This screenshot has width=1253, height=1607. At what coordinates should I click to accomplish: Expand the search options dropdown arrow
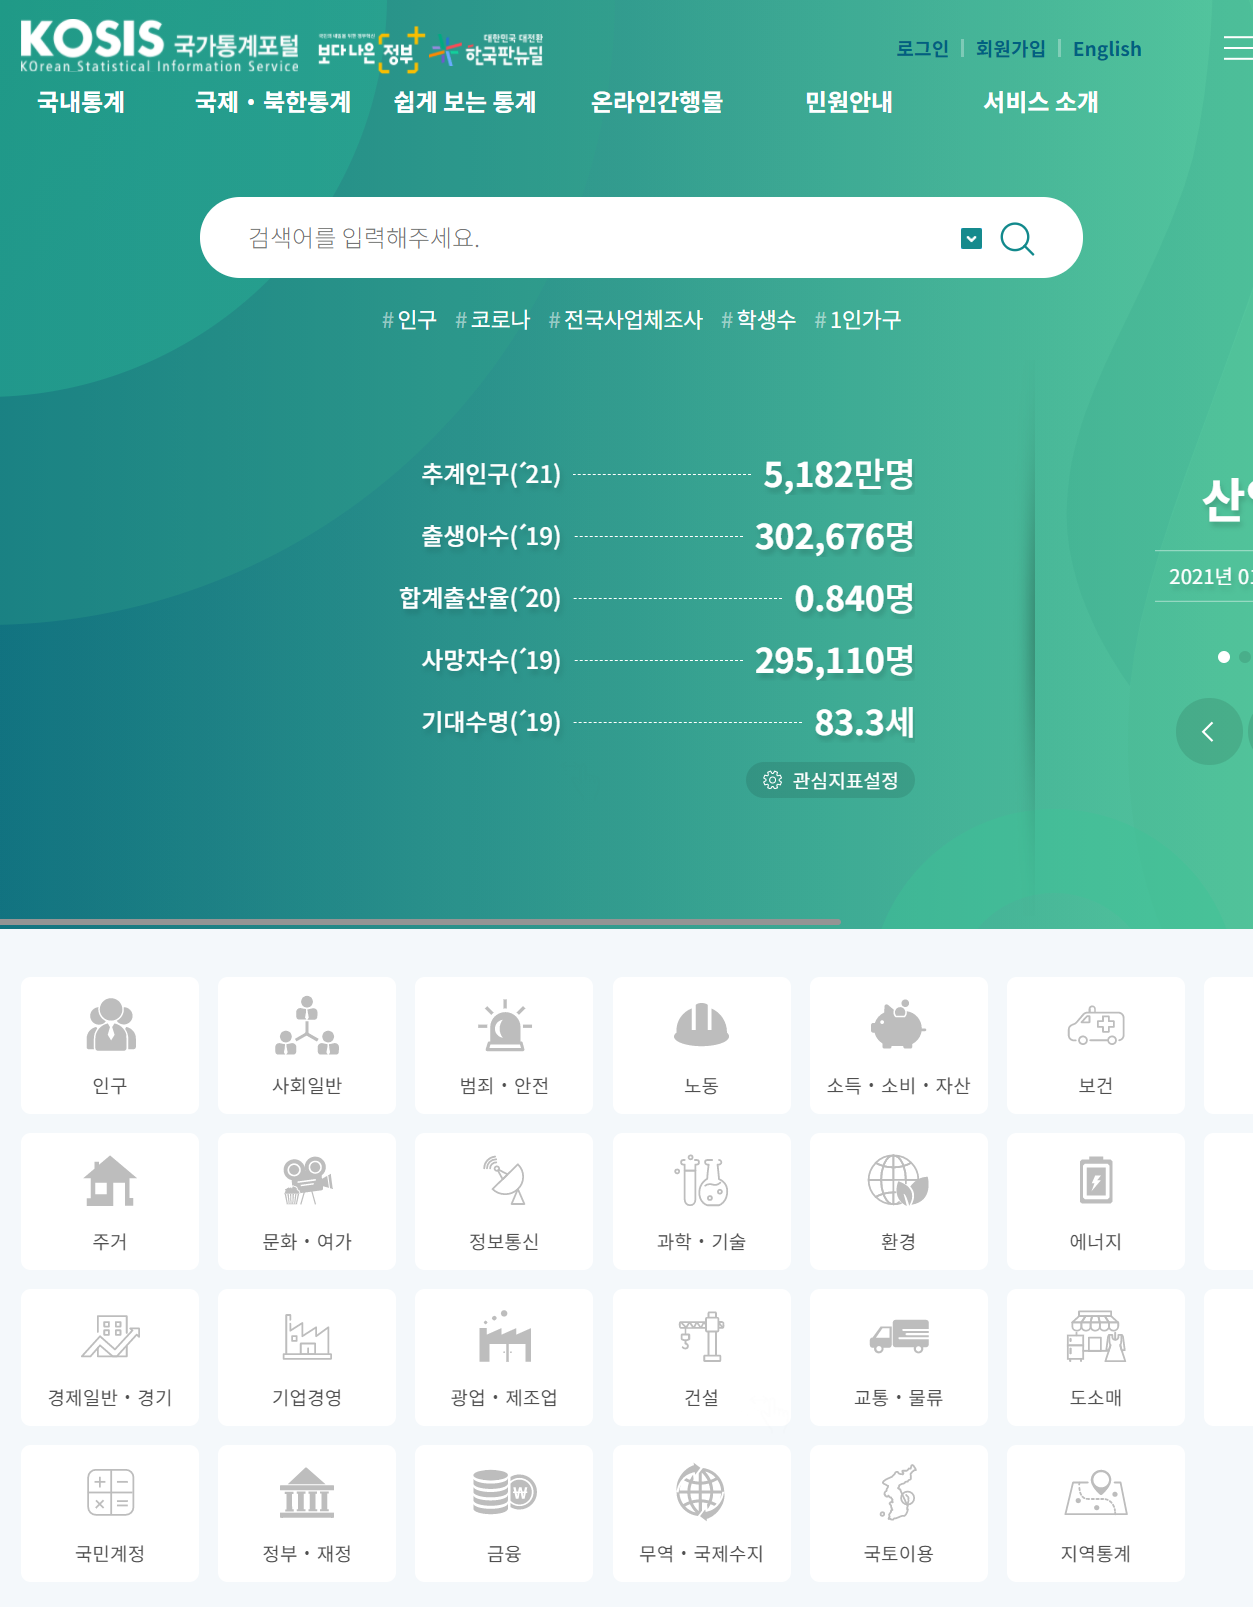pyautogui.click(x=971, y=238)
